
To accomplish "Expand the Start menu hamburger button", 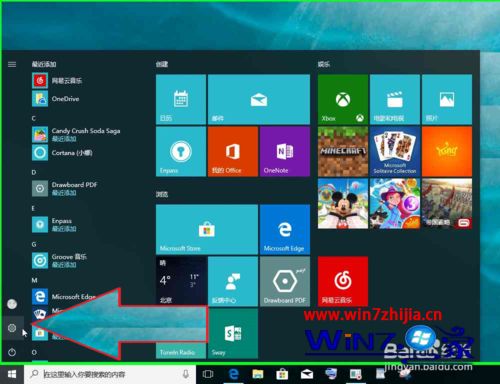I will click(12, 64).
